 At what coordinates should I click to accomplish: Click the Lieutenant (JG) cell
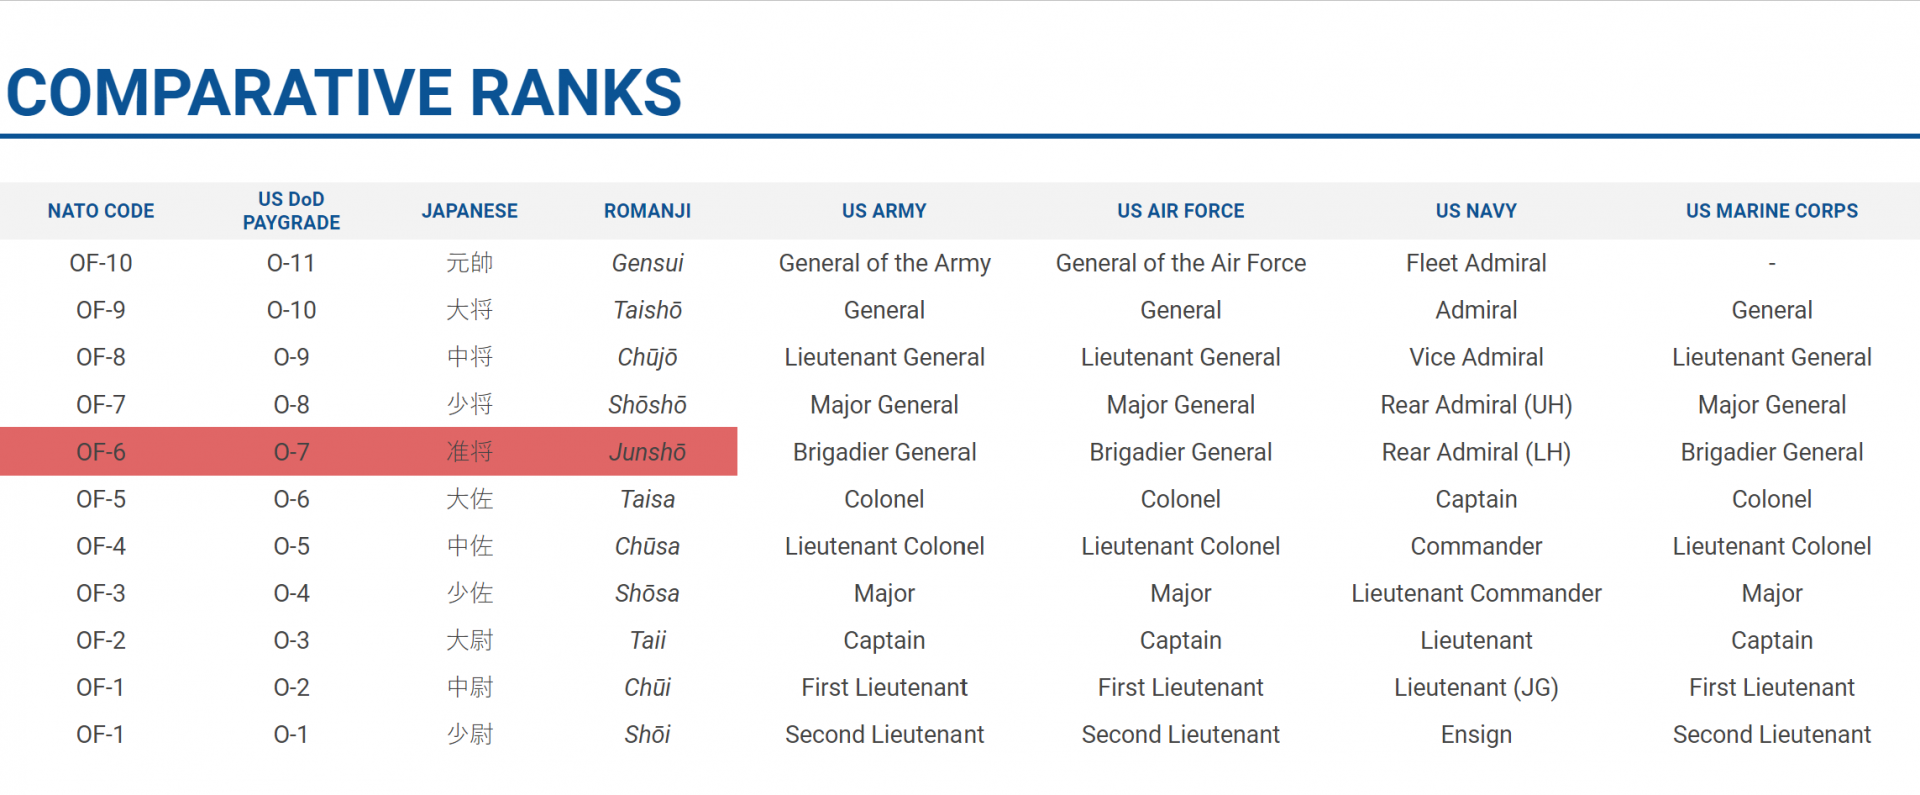[x=1476, y=688]
